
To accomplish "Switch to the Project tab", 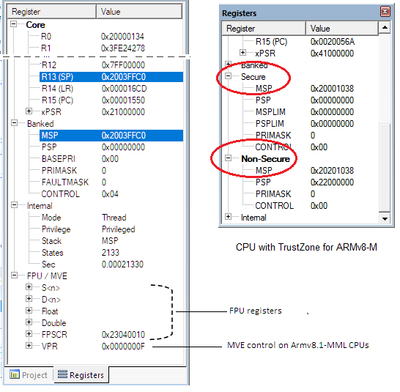I will pos(29,375).
